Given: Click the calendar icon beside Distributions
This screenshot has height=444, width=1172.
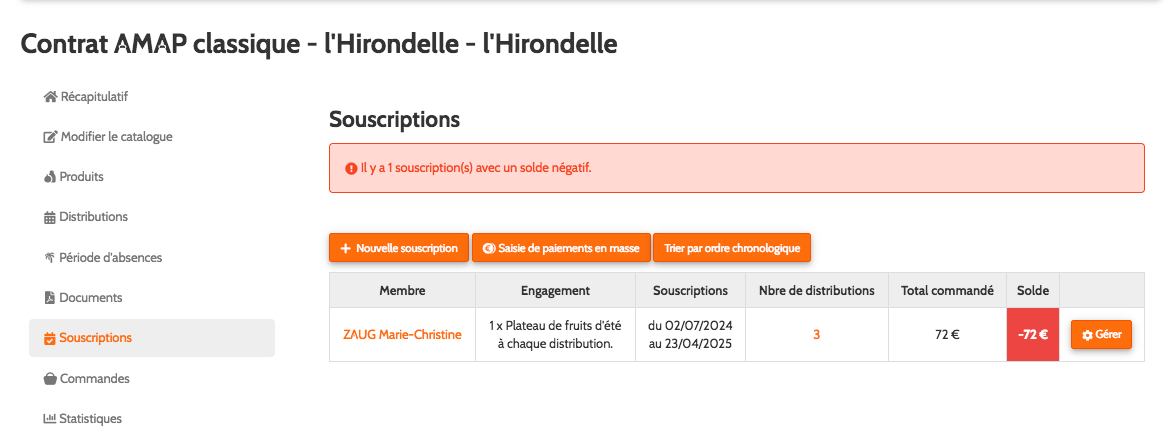Looking at the screenshot, I should pos(50,217).
